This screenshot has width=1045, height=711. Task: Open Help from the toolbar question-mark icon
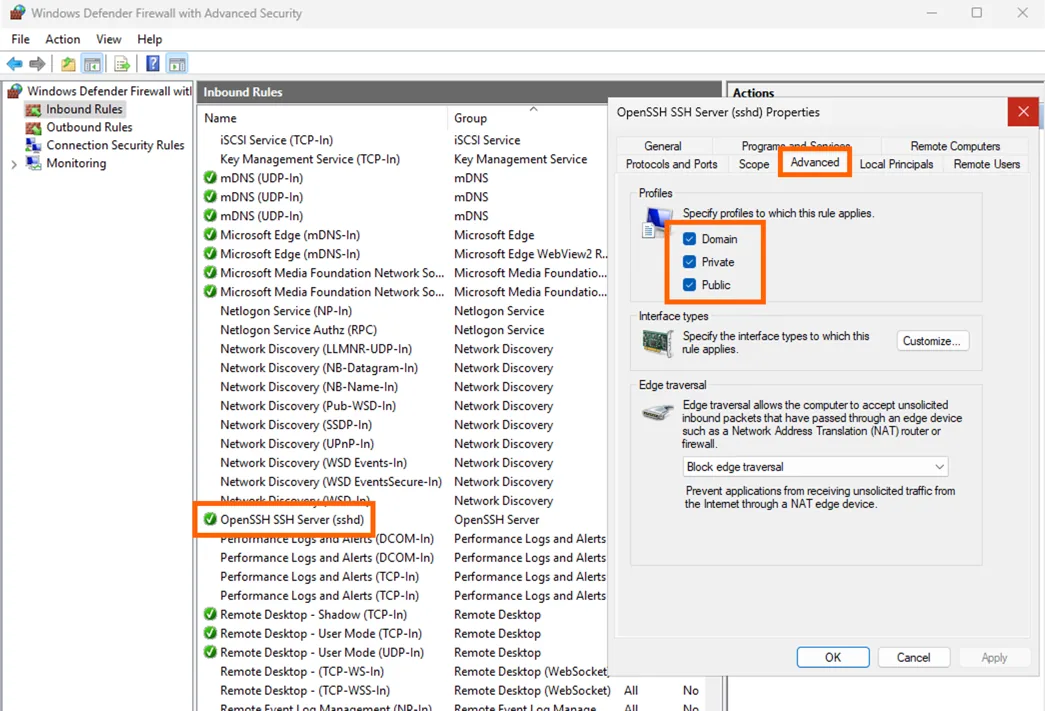153,63
